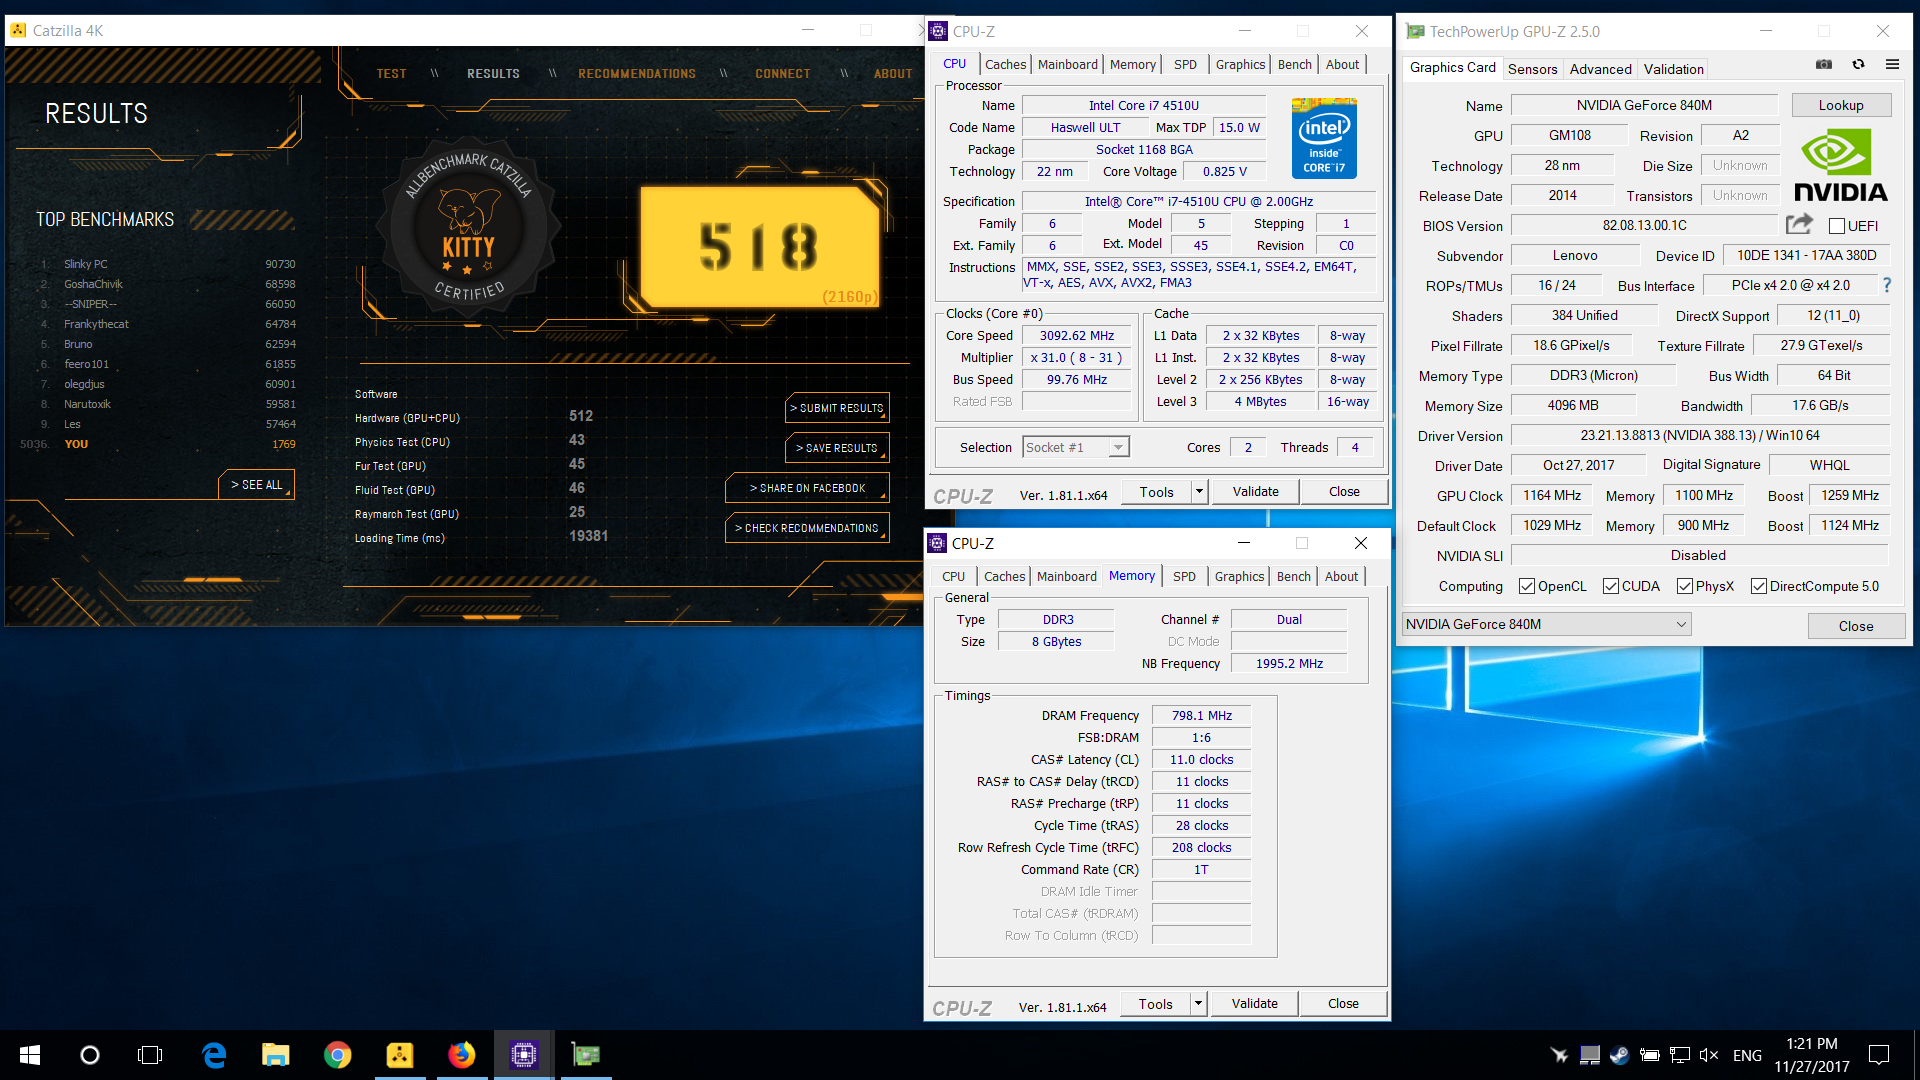Launch Microsoft Edge from taskbar
The width and height of the screenshot is (1920, 1080).
point(214,1055)
